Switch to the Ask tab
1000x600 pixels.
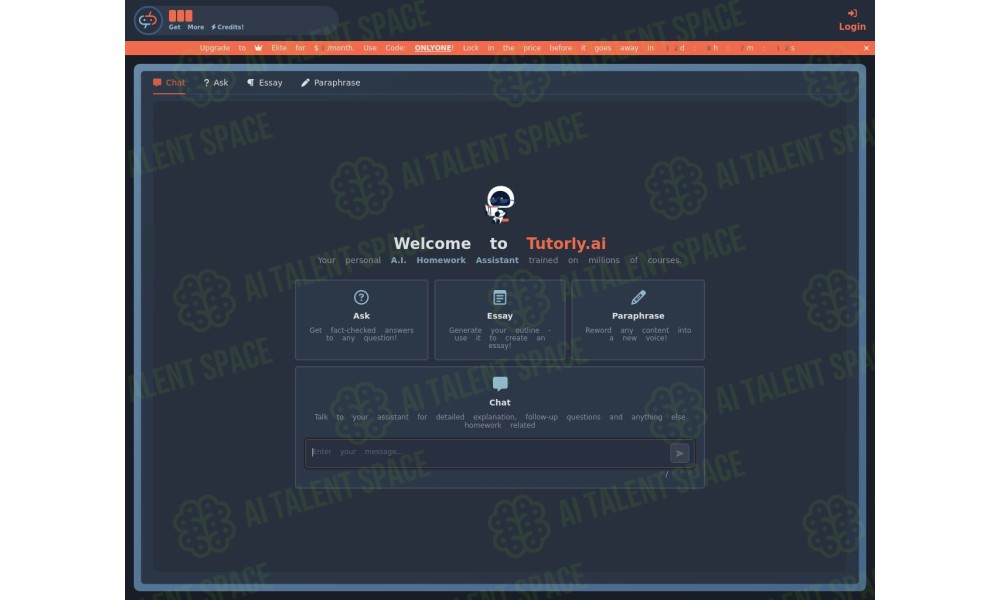(216, 83)
